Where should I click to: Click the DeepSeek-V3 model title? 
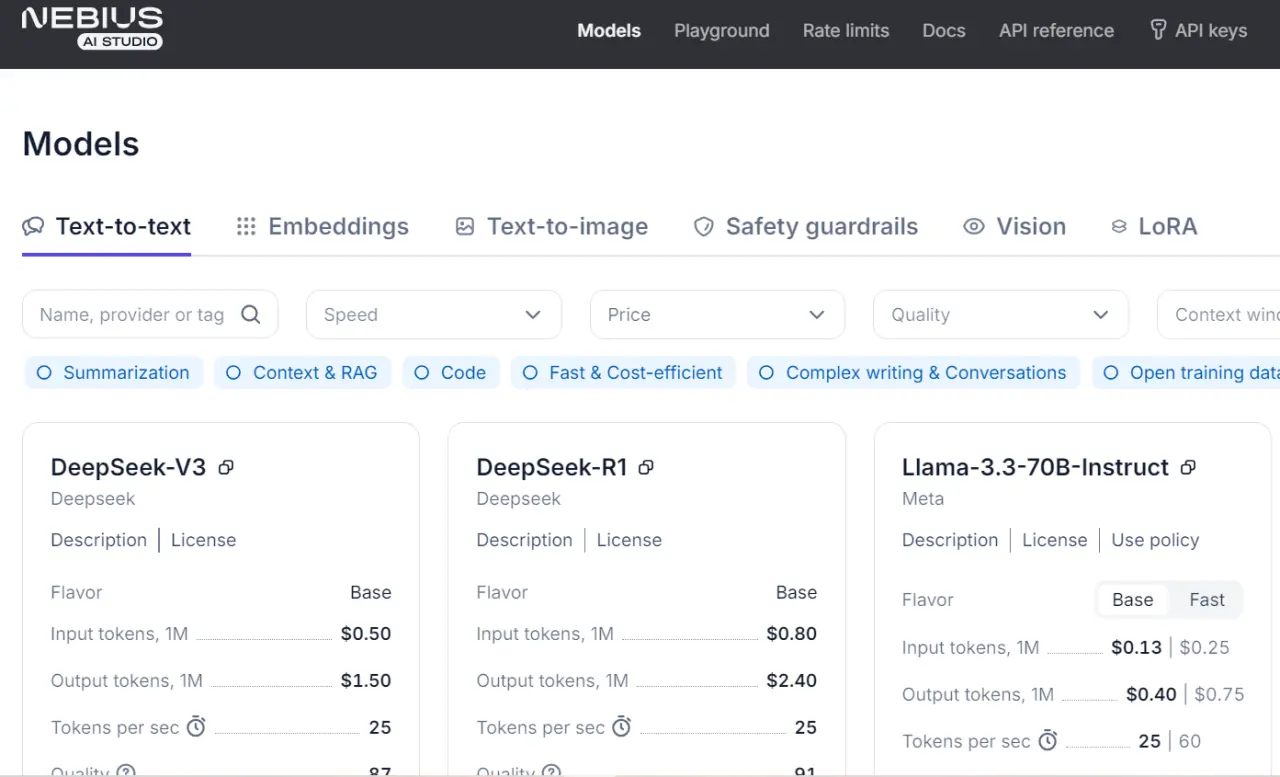[x=129, y=467]
